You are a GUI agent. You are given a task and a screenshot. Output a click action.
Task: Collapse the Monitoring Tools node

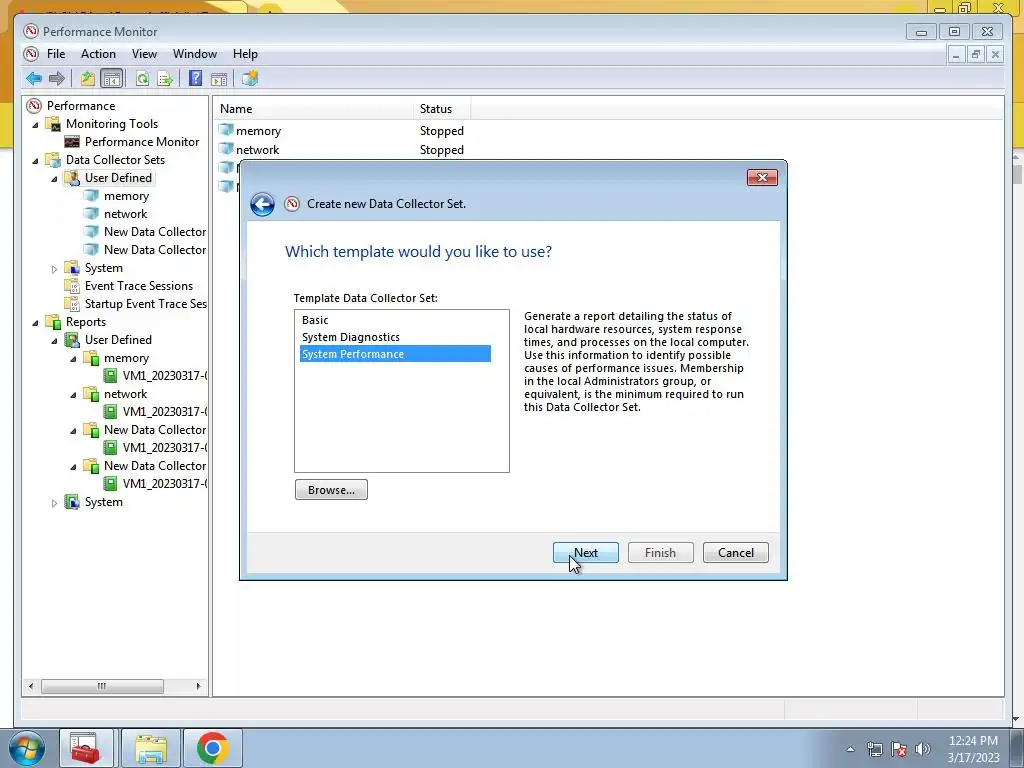35,124
